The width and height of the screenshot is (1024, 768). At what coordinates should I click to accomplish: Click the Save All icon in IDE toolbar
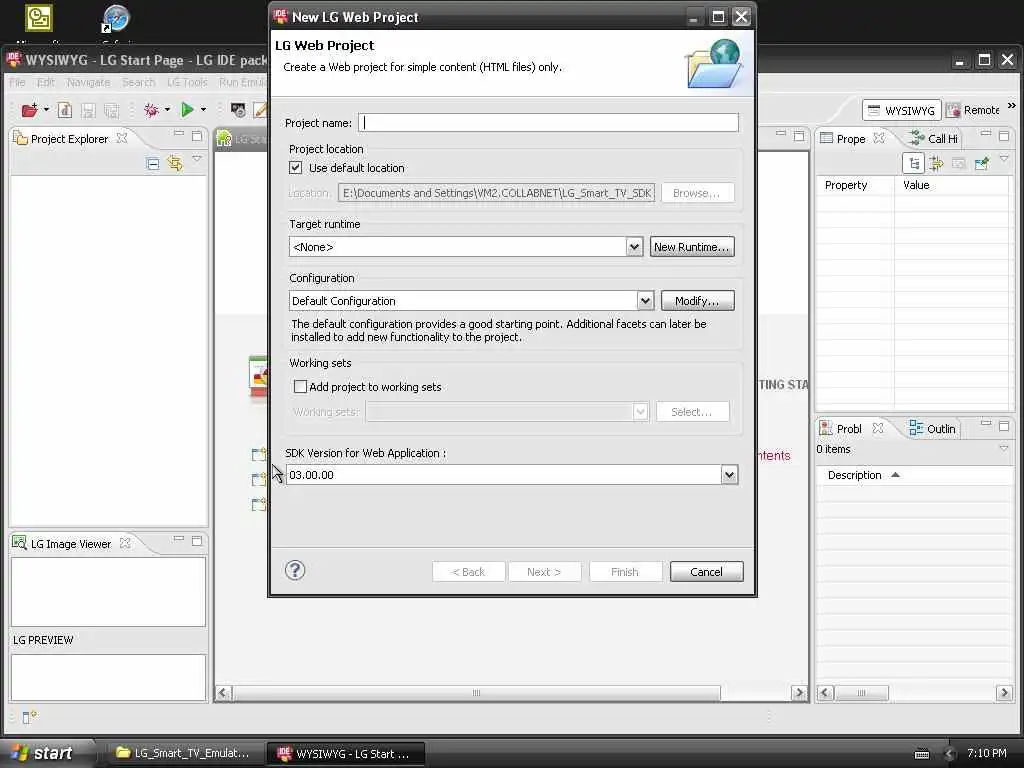click(112, 110)
